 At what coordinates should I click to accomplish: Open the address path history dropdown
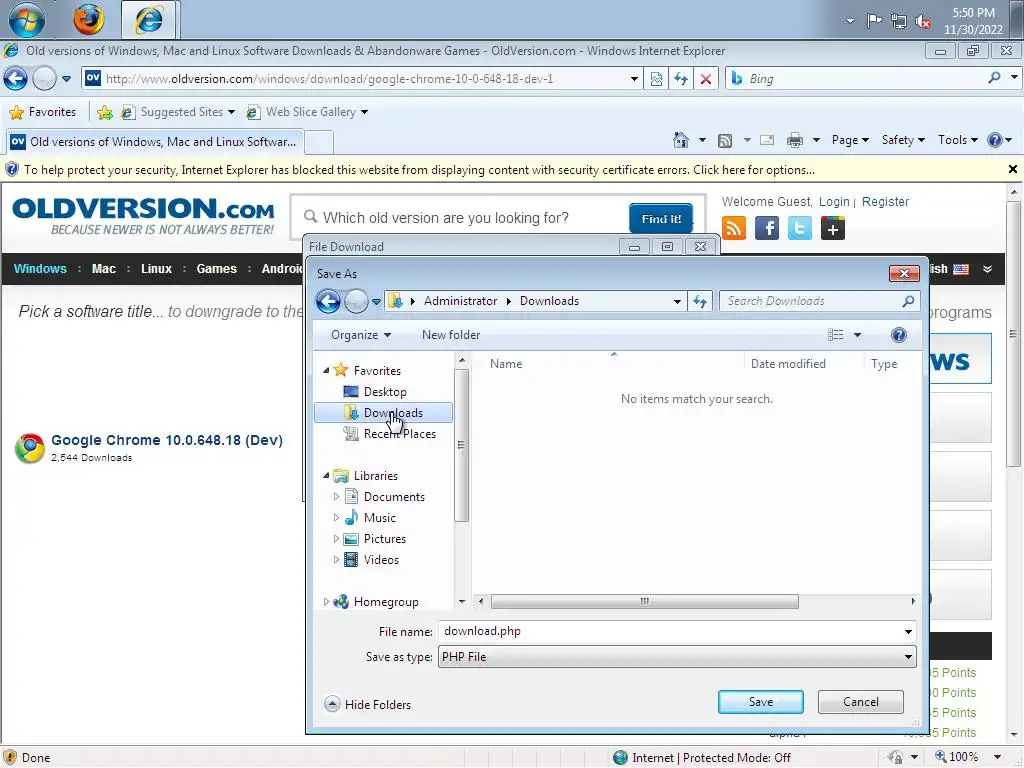click(677, 301)
